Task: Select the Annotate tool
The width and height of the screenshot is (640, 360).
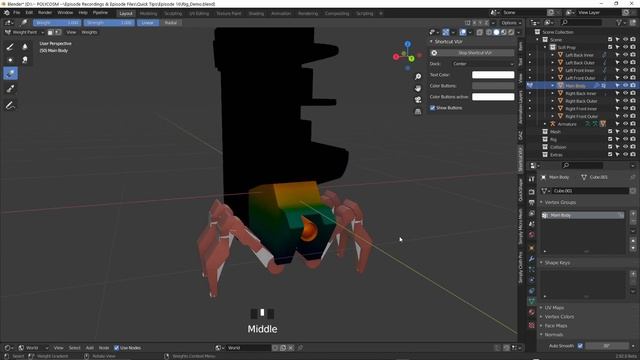Action: [10, 105]
